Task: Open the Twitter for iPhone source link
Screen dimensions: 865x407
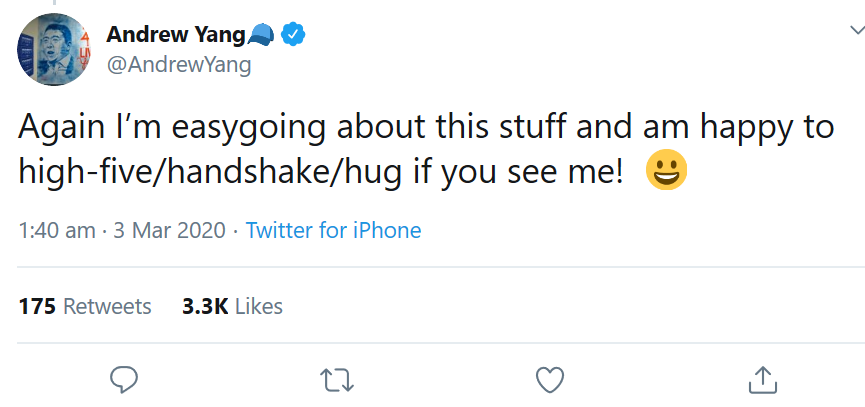Action: point(333,230)
